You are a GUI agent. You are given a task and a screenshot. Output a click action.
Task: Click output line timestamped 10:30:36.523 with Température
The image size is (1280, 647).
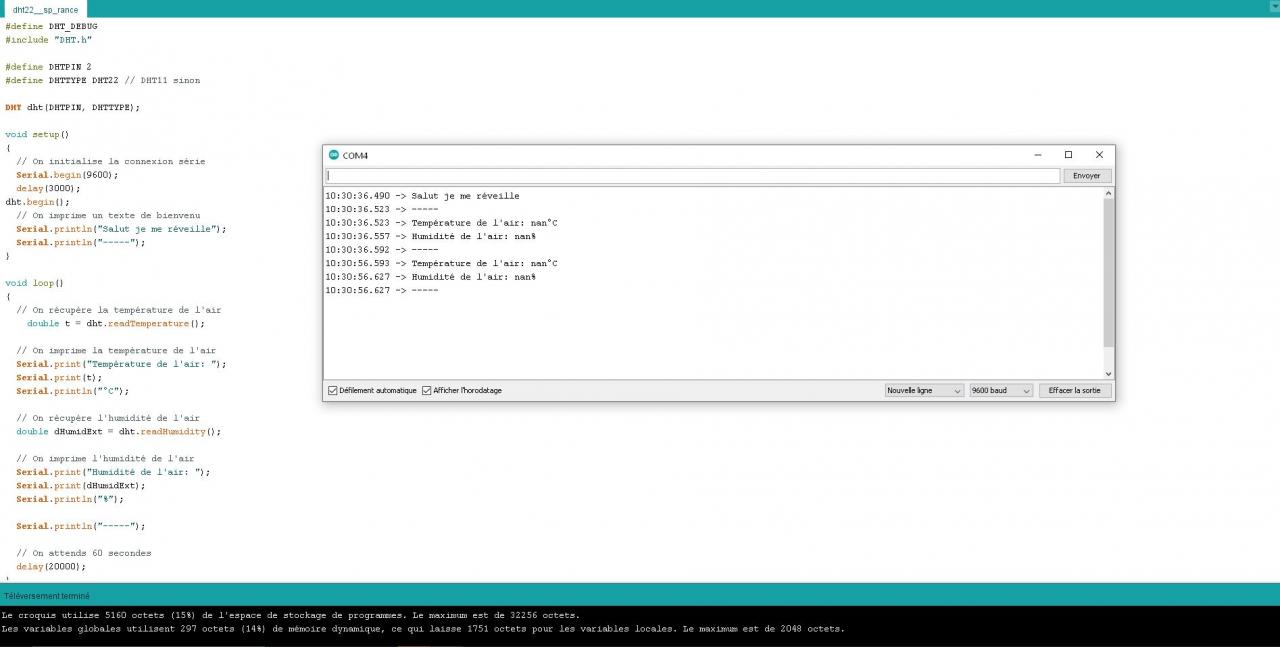pos(441,223)
